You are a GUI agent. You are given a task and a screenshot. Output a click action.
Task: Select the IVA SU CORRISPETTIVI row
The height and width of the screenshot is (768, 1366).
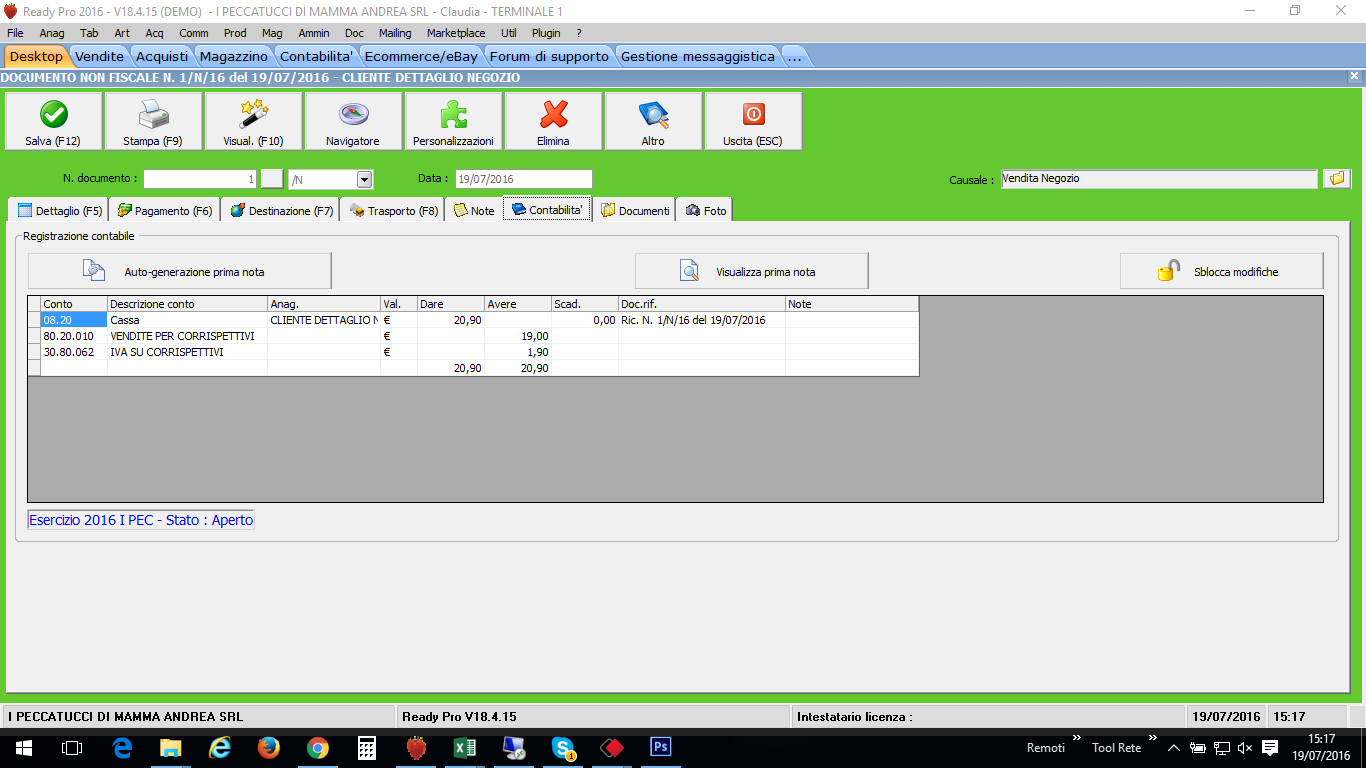point(472,352)
